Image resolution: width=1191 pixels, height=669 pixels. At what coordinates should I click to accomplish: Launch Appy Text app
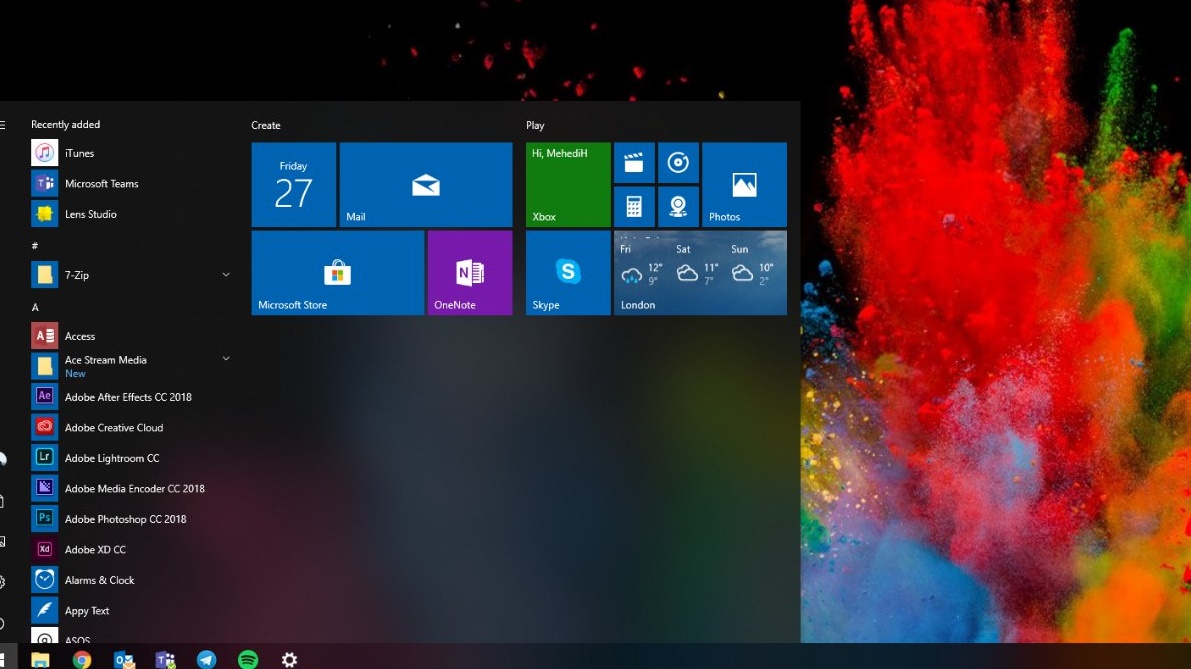[x=131, y=610]
